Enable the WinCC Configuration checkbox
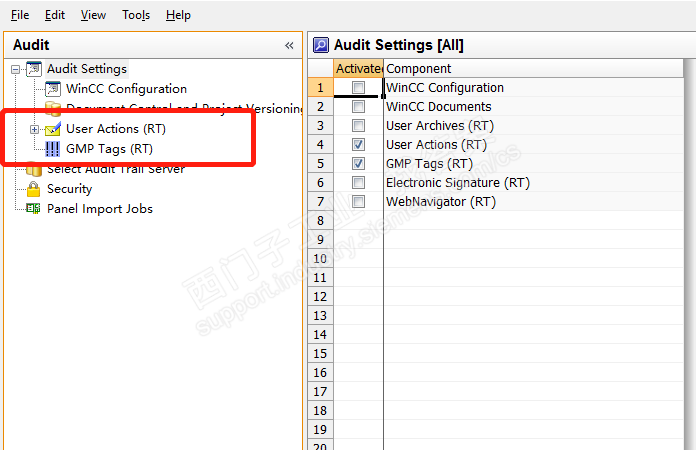 coord(358,88)
